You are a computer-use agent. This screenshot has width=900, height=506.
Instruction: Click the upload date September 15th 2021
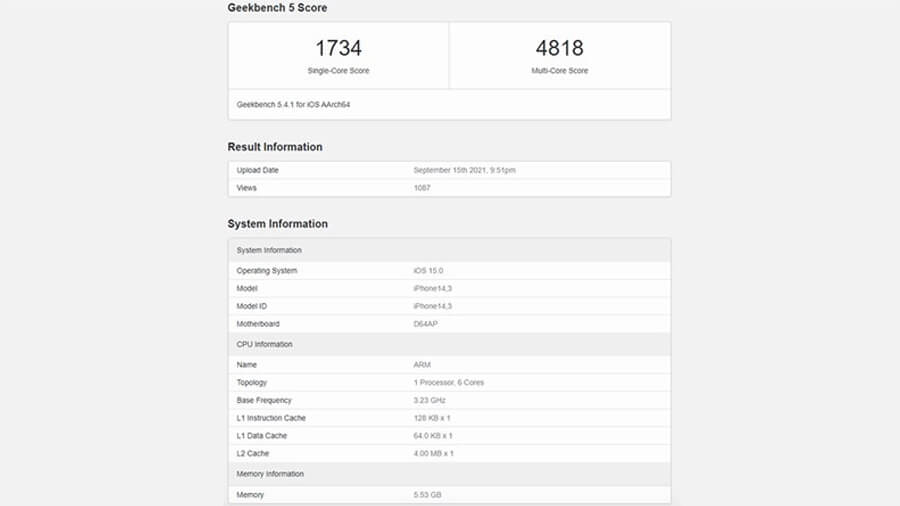tap(464, 170)
